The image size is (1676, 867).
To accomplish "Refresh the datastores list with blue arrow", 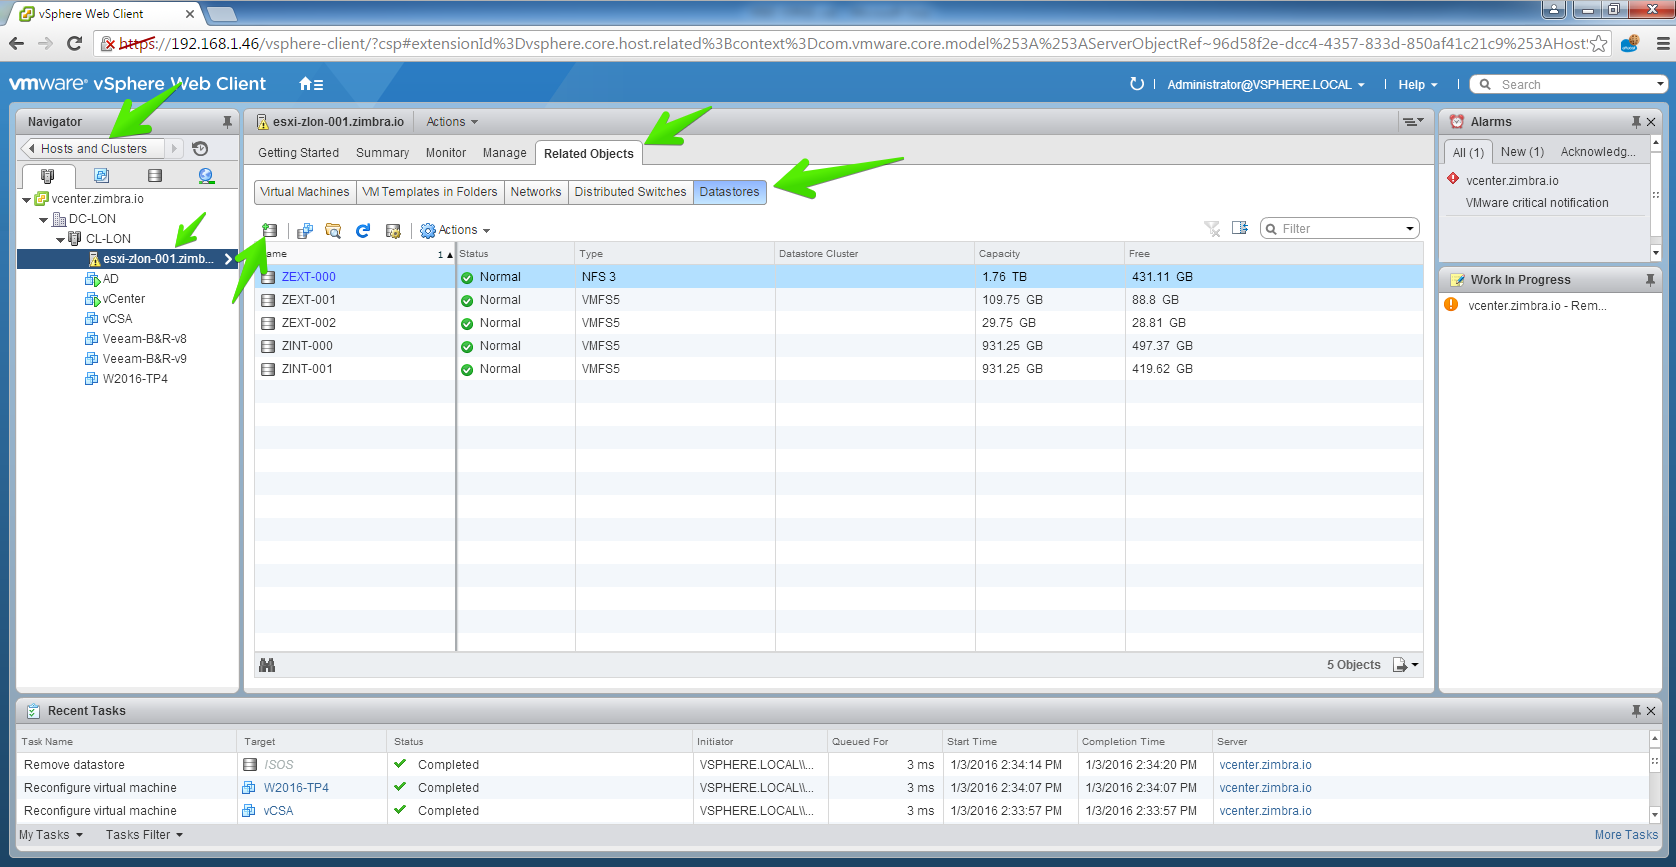I will click(363, 231).
